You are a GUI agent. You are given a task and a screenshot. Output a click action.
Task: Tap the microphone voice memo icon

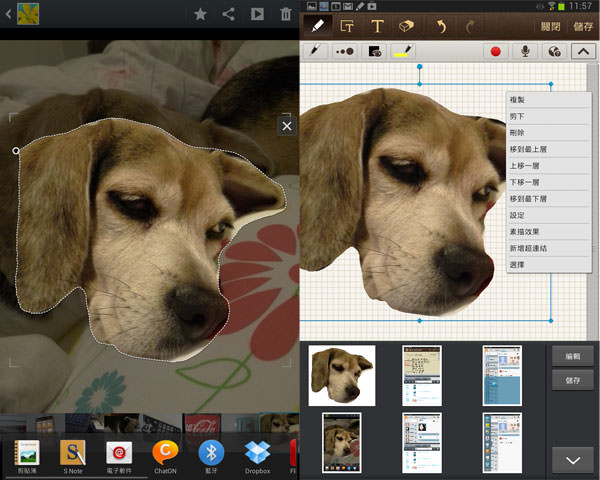[523, 51]
